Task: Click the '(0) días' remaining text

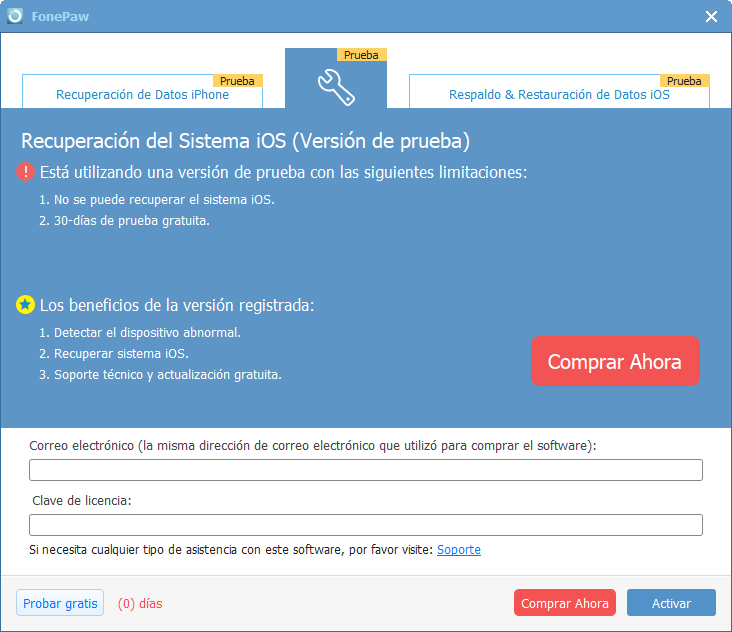Action: [x=140, y=604]
